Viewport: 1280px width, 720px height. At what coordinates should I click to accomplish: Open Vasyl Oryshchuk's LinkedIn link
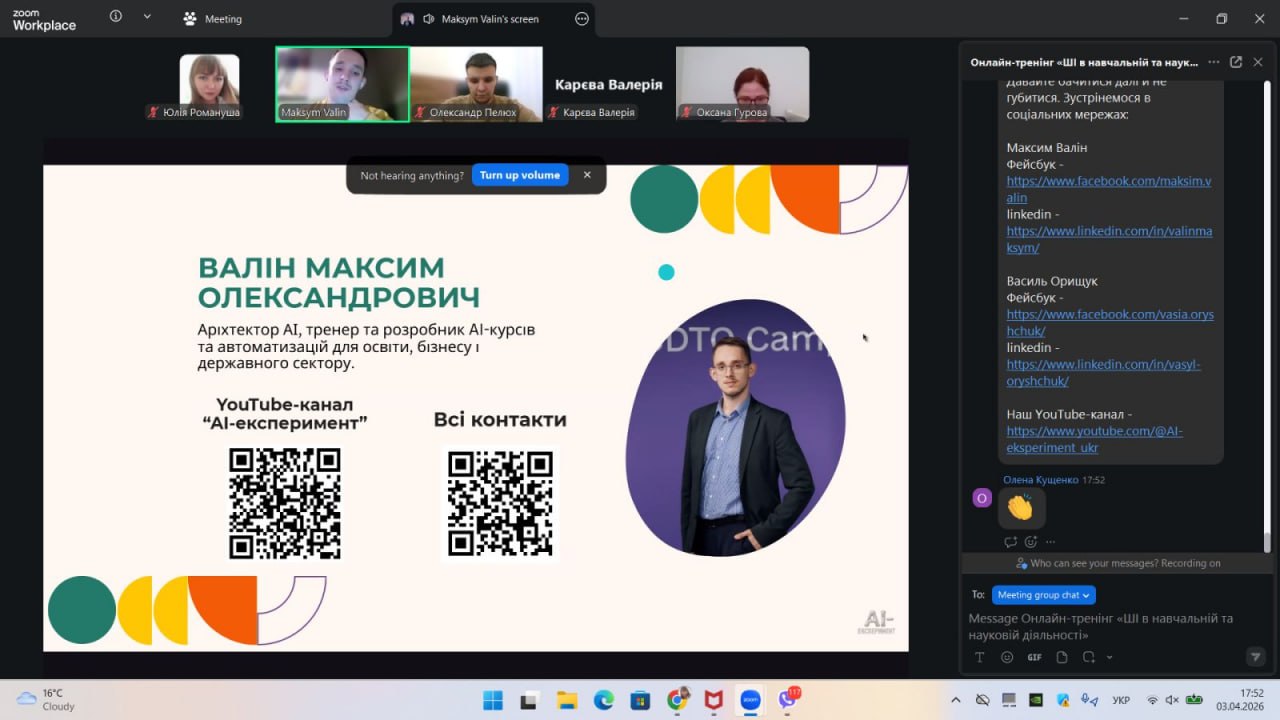coord(1103,372)
